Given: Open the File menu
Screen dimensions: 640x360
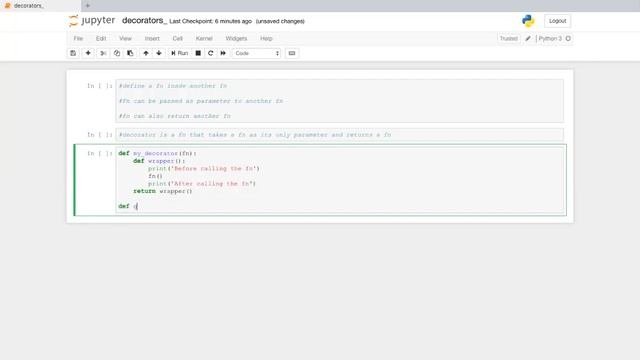Looking at the screenshot, I should click(x=78, y=38).
